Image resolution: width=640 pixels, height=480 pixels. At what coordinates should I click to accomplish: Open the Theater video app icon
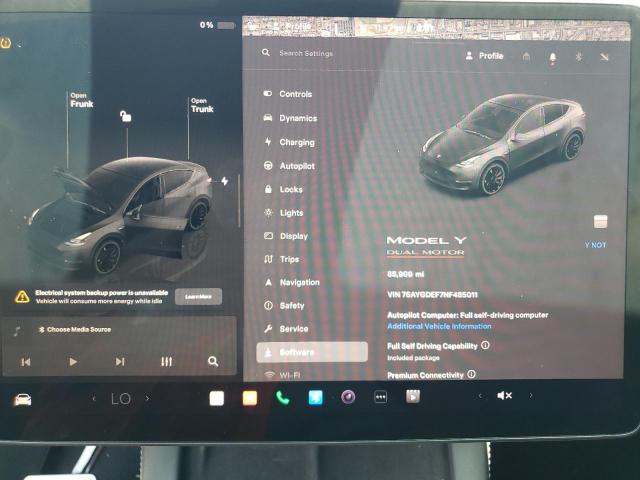click(x=413, y=396)
